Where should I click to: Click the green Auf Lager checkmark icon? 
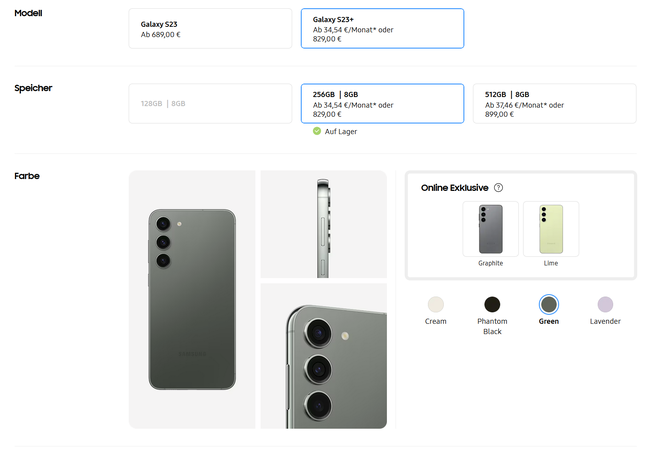pyautogui.click(x=316, y=131)
